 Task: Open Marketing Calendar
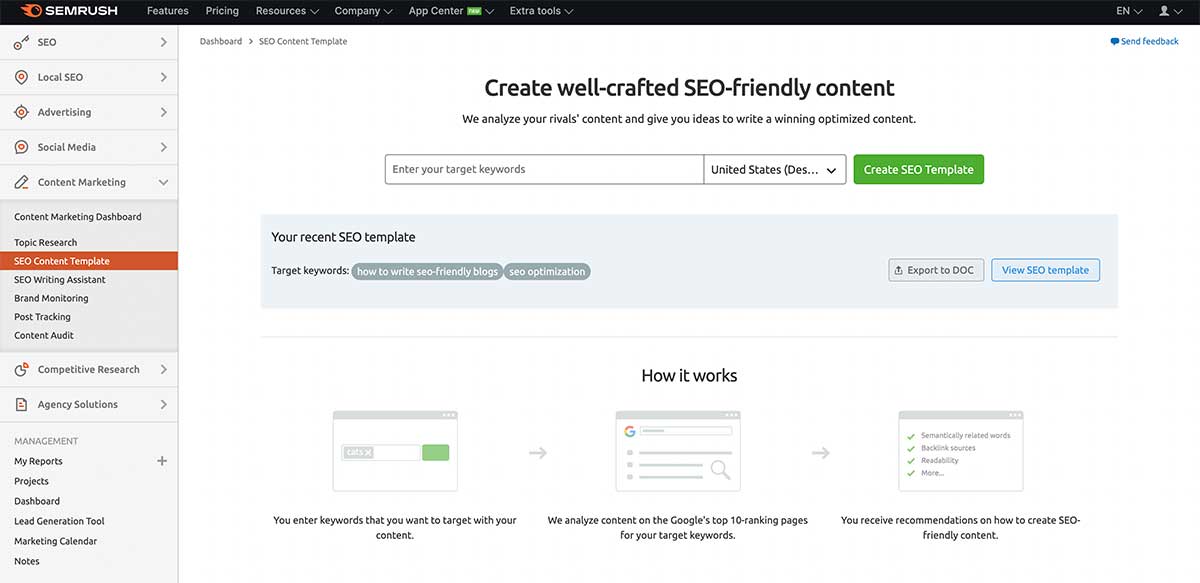coord(56,541)
